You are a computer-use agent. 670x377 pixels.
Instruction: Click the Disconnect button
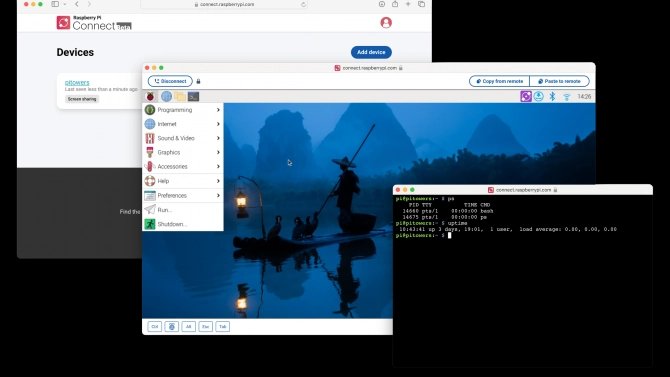170,81
